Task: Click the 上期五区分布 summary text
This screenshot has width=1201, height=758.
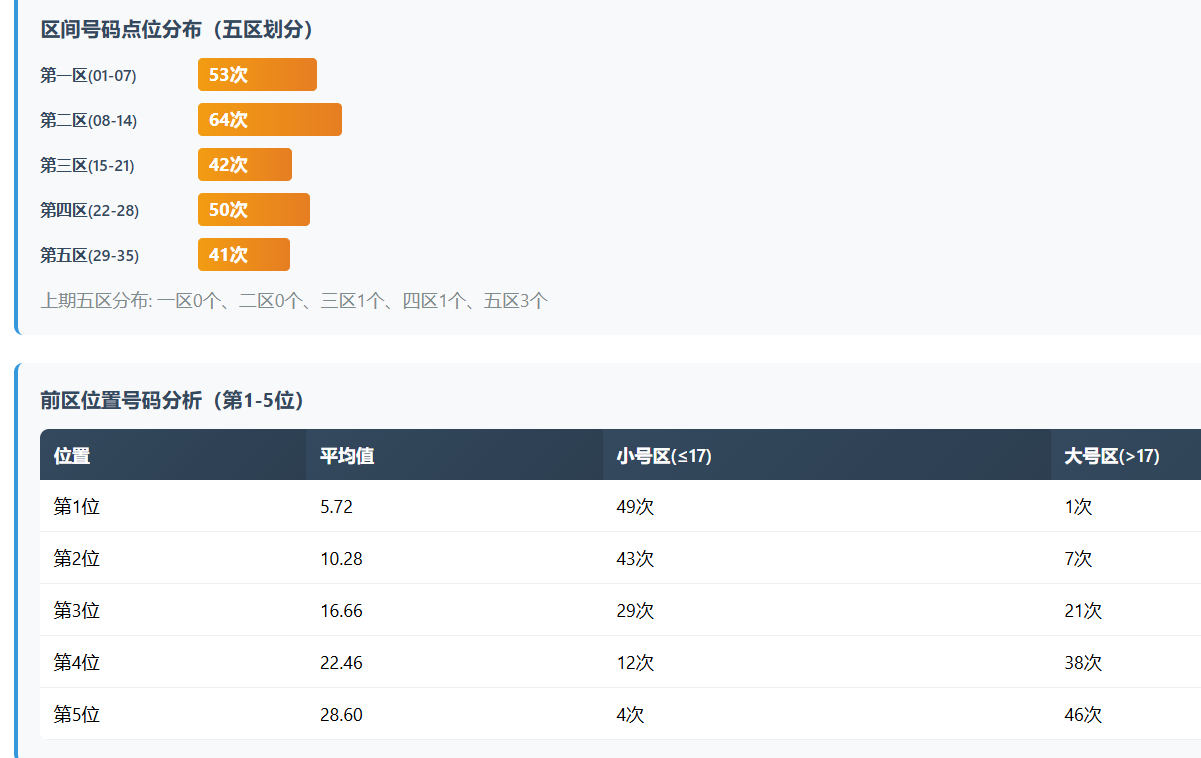Action: click(294, 300)
